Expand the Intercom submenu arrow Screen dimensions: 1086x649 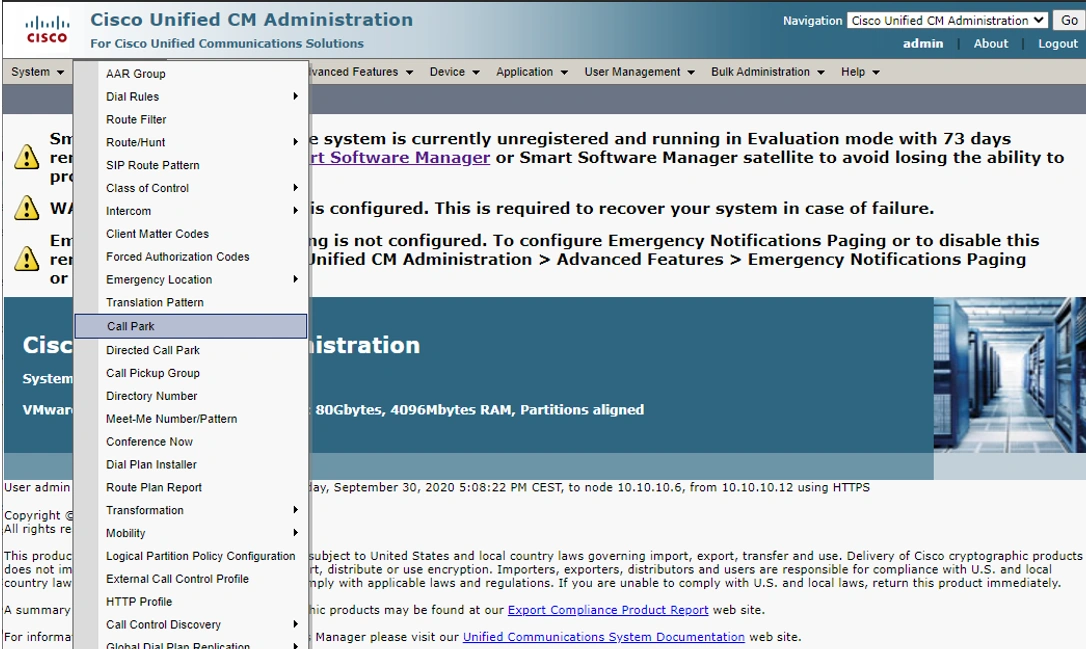click(x=296, y=211)
